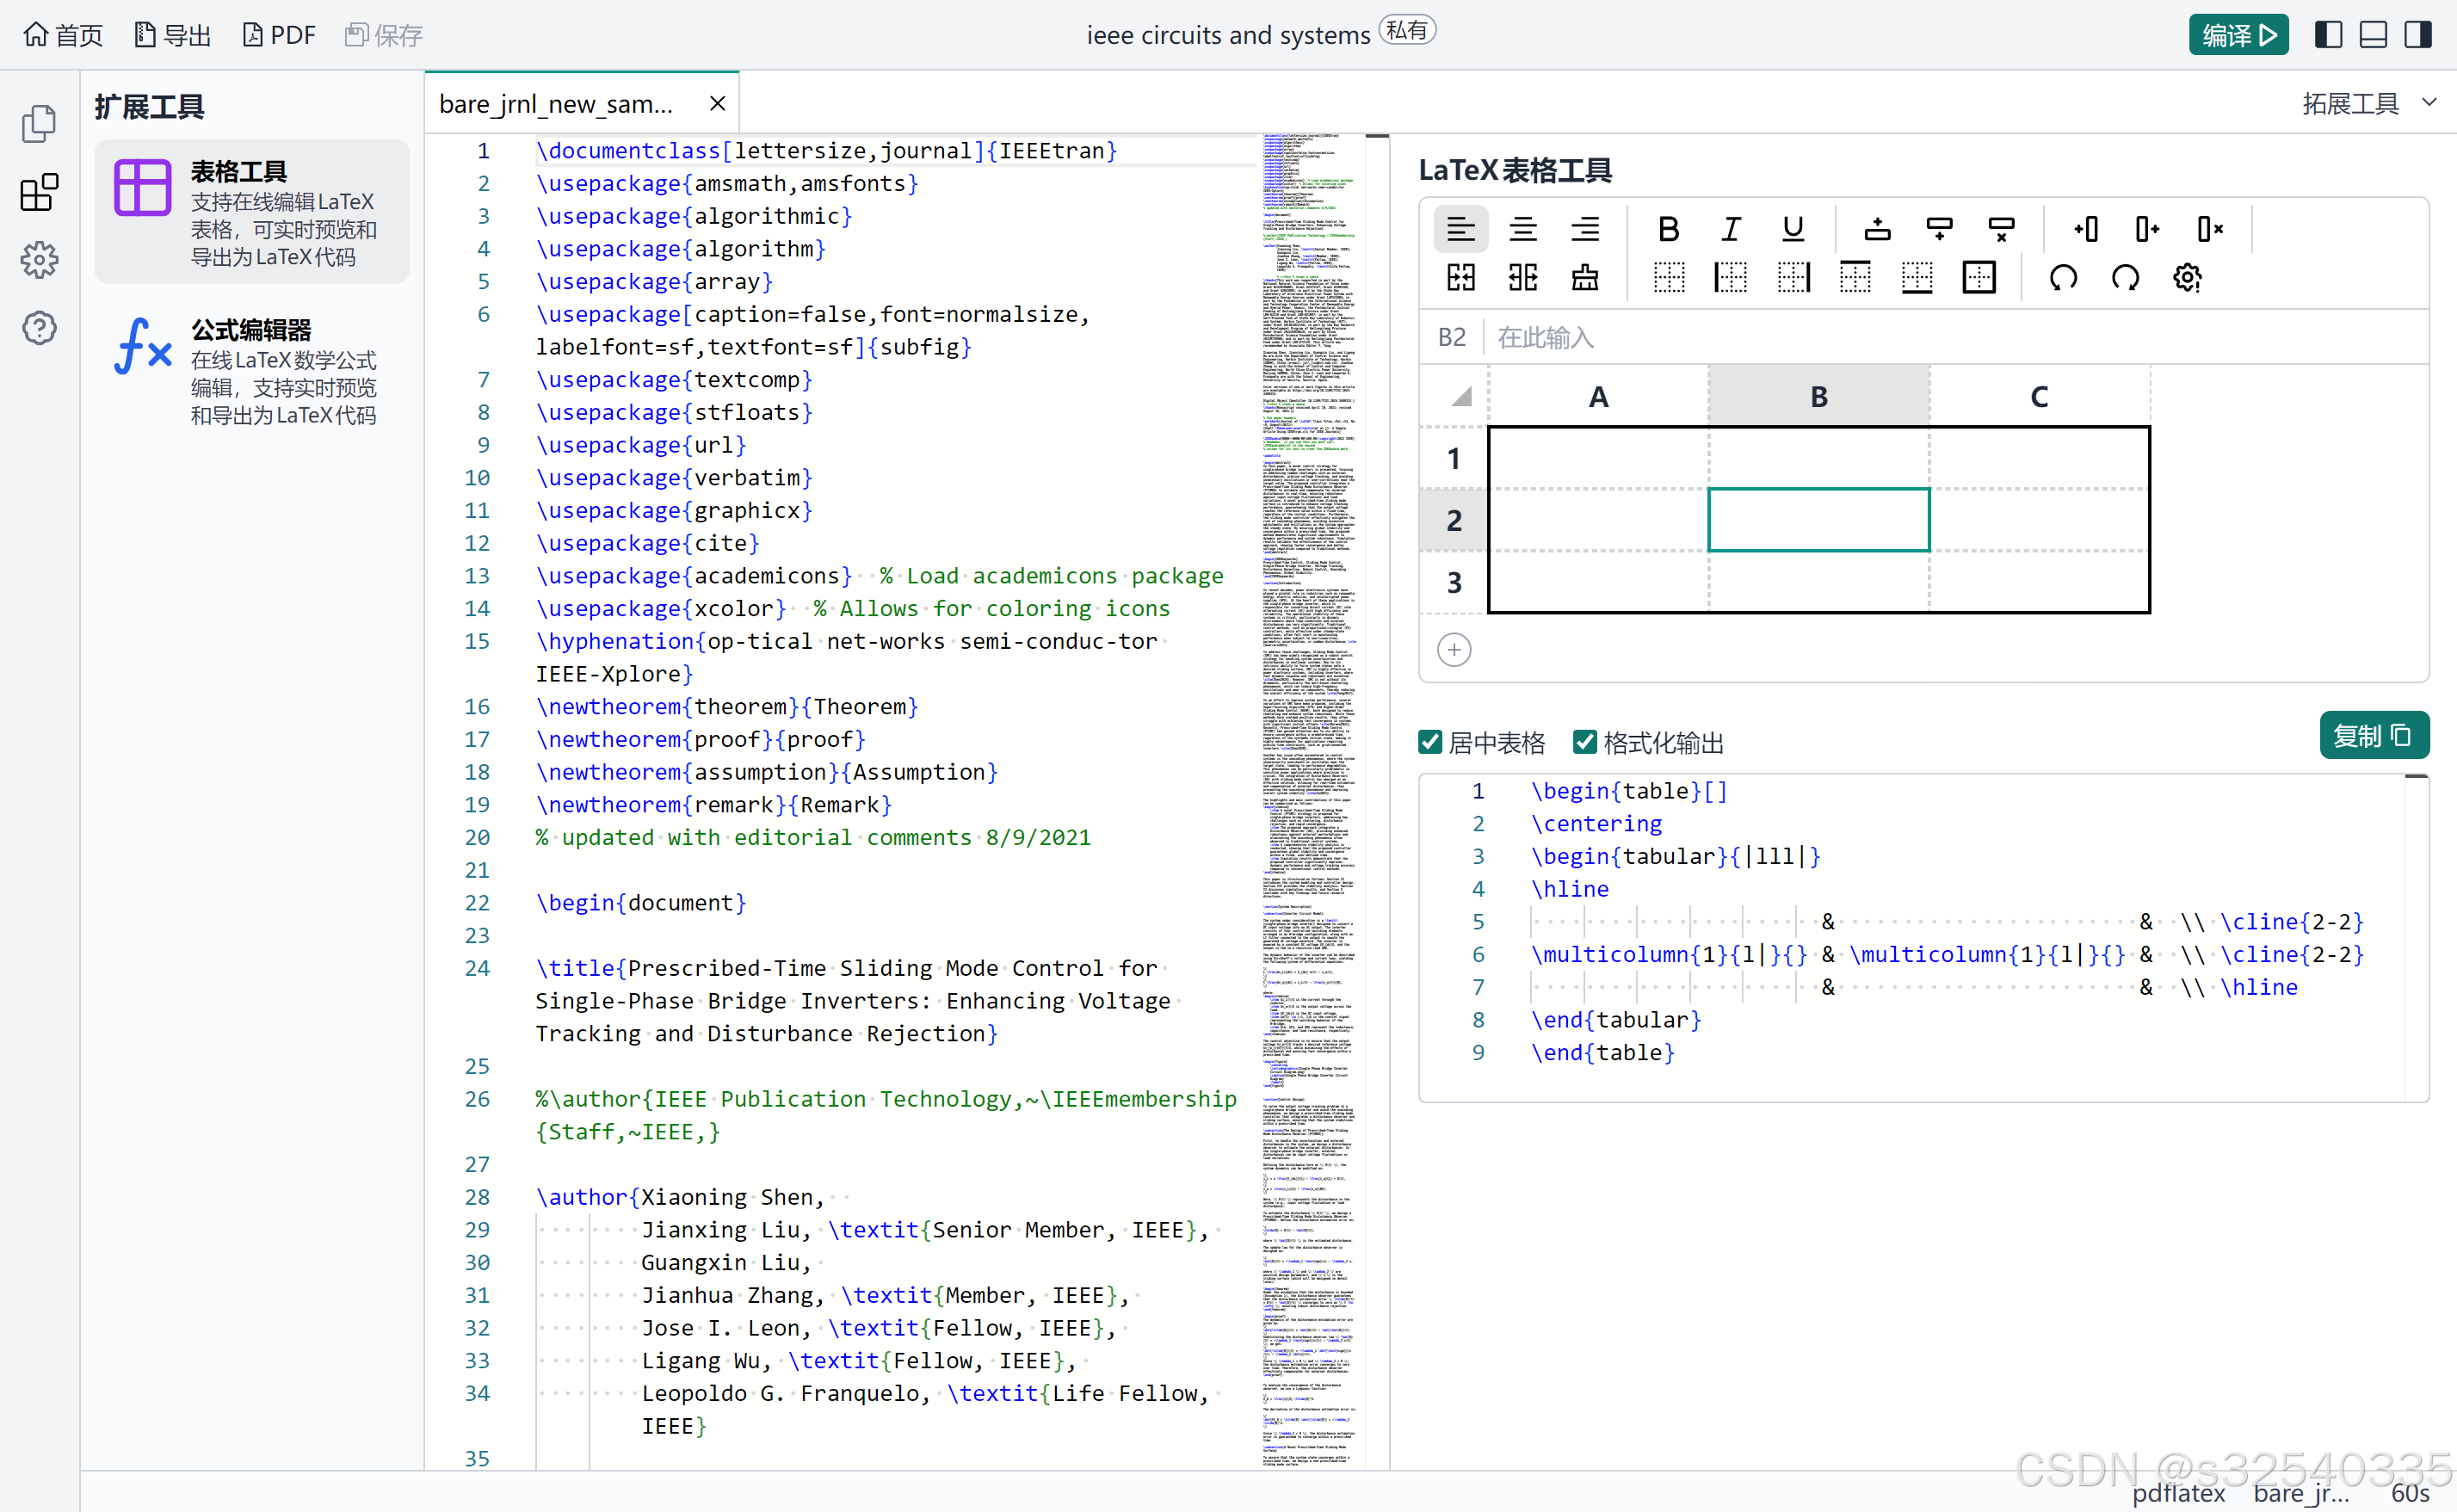
Task: Delete column icon in table toolbar
Action: pos(2208,229)
